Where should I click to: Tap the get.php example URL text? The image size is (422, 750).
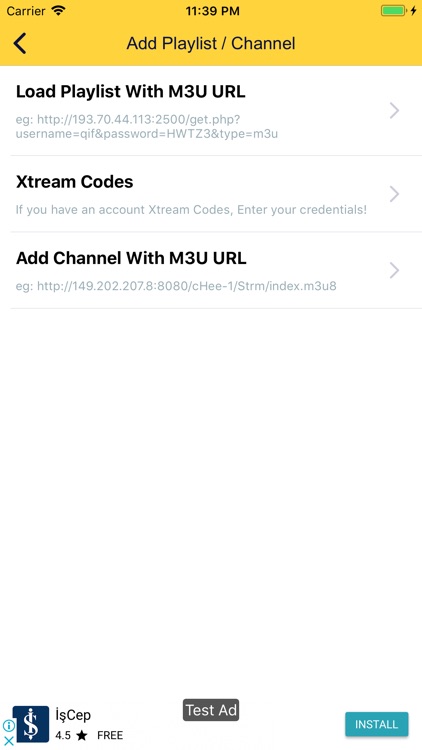coord(147,126)
